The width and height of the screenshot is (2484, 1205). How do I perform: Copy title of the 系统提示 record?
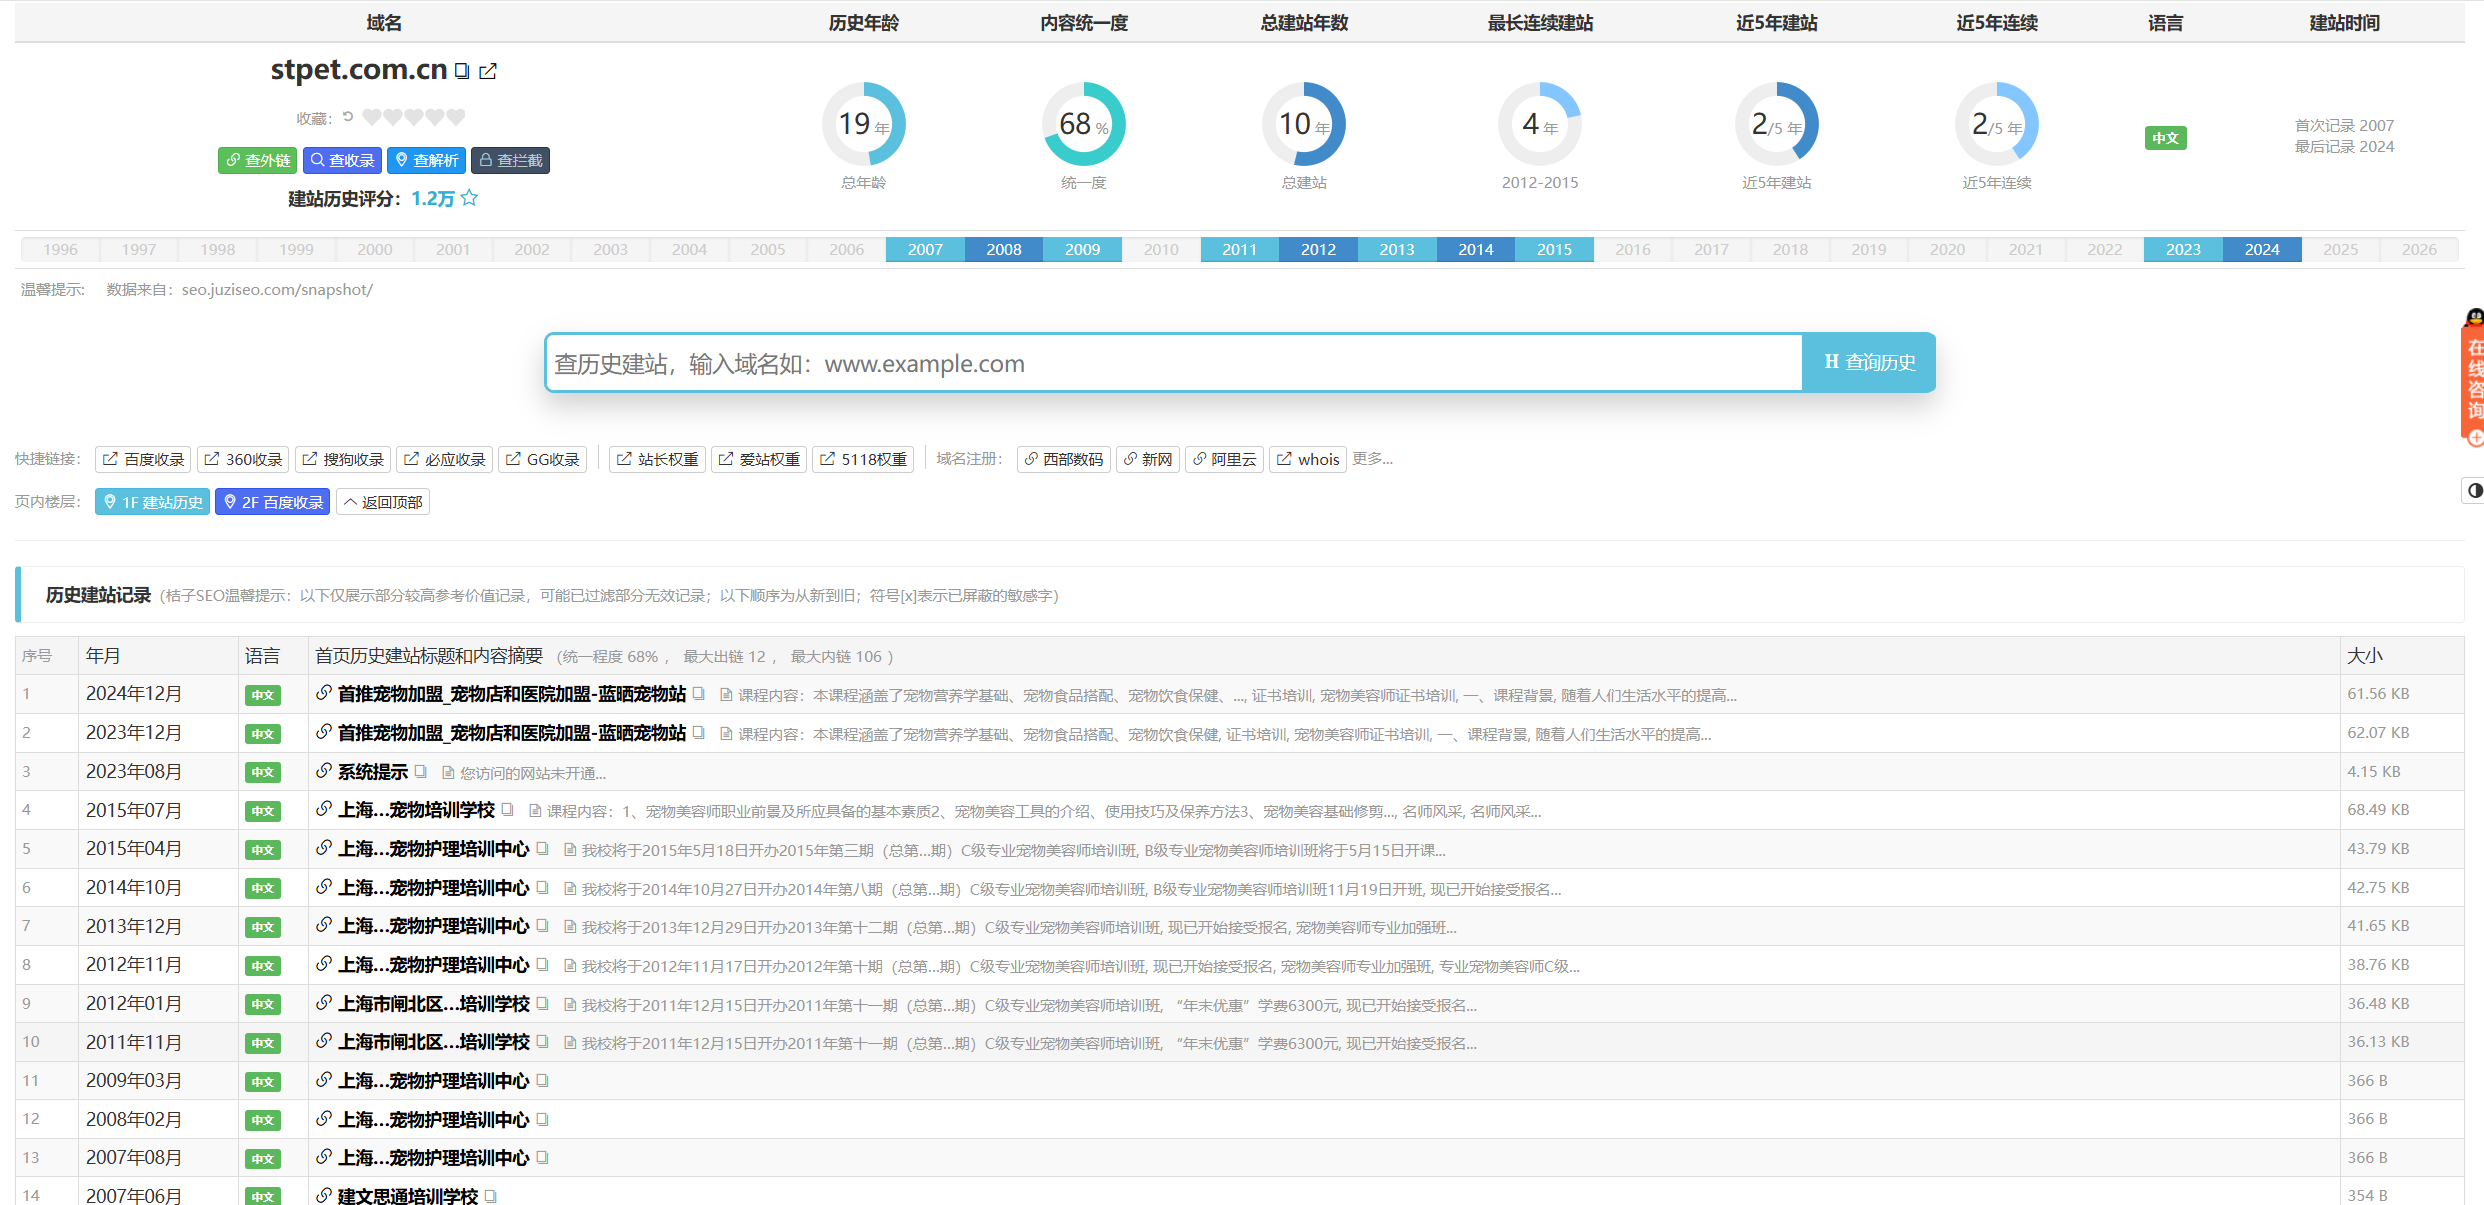coord(421,771)
